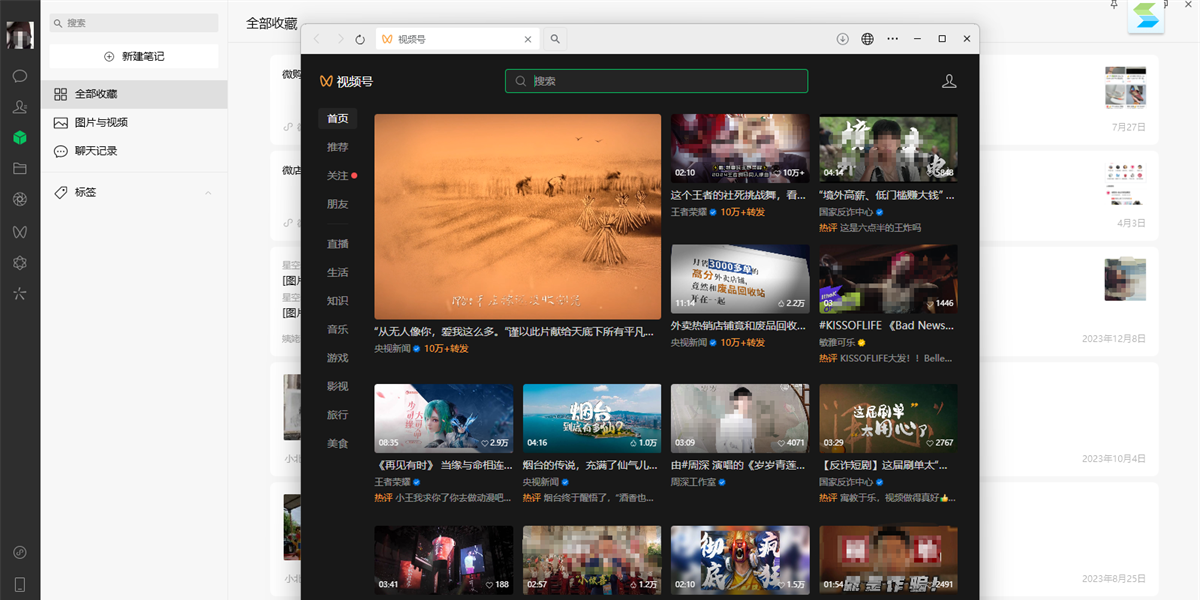The image size is (1200, 600).
Task: Click the globe icon in the title bar
Action: (x=867, y=38)
